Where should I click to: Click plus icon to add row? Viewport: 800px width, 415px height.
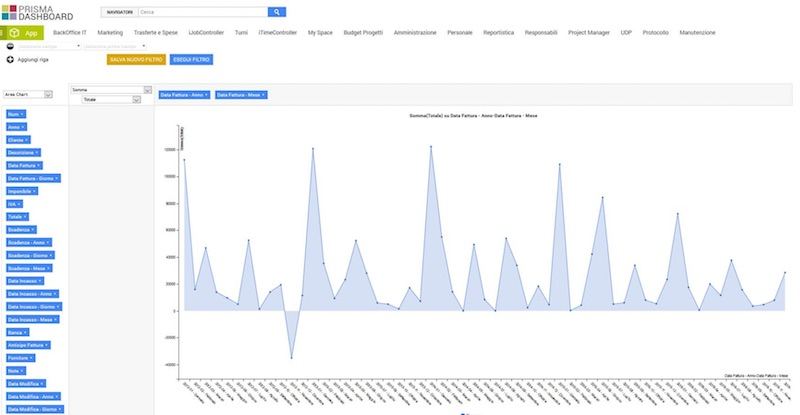(x=10, y=60)
